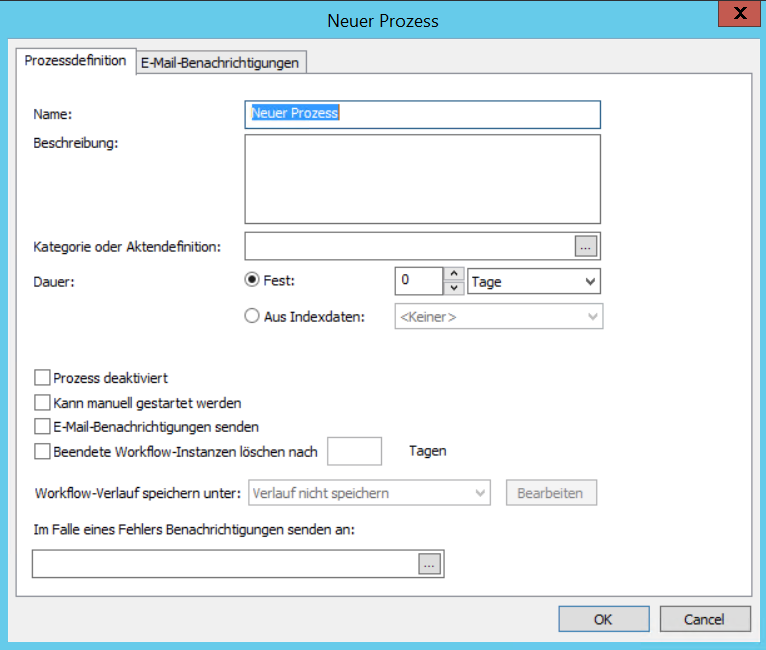Image resolution: width=766 pixels, height=650 pixels.
Task: Open the Verlauf nicht speichern dropdown
Action: coord(369,493)
